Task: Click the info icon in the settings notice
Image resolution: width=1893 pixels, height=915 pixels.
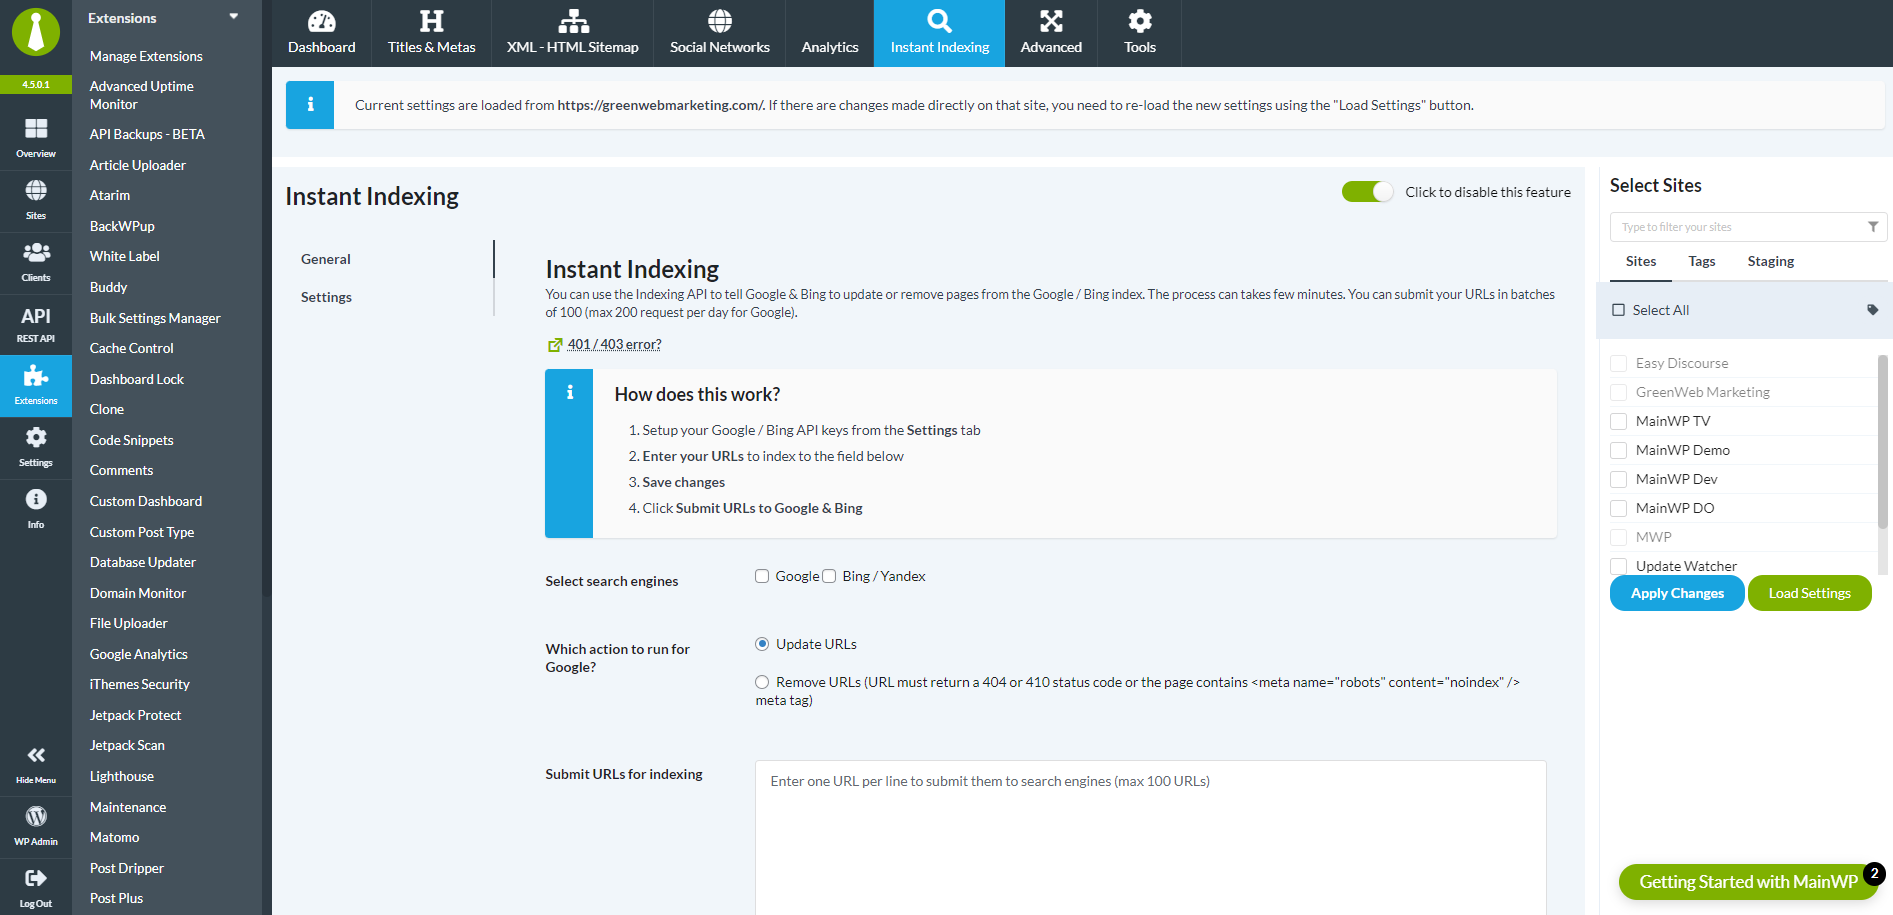Action: [x=310, y=105]
